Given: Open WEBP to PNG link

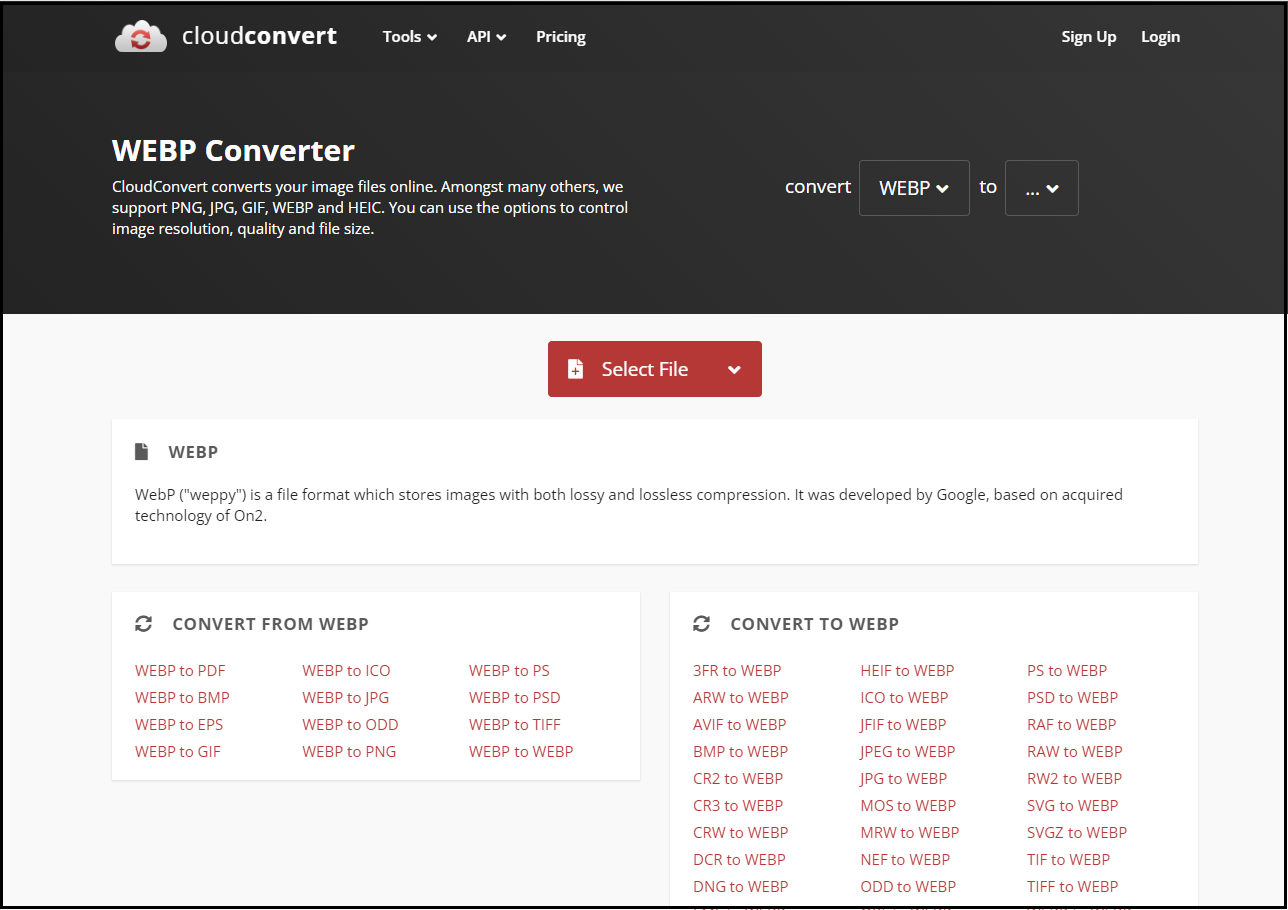Looking at the screenshot, I should pyautogui.click(x=349, y=752).
